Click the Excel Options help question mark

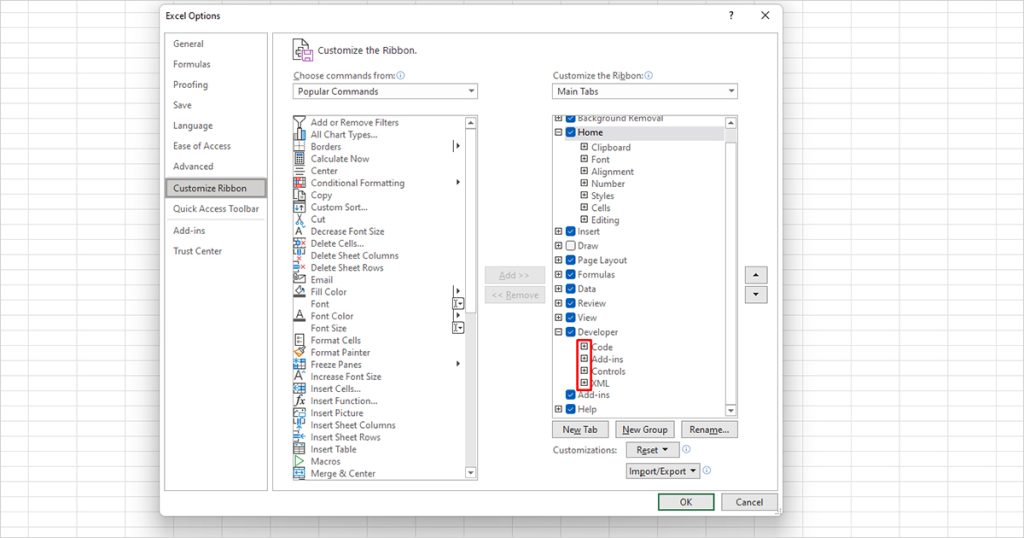pos(731,15)
